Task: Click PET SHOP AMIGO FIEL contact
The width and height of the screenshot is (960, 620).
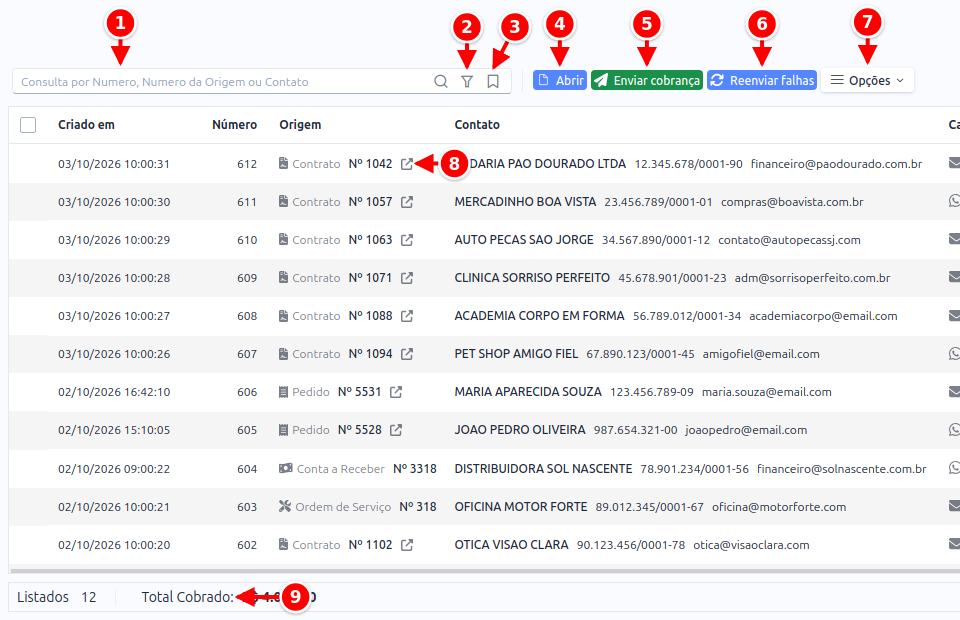Action: pyautogui.click(x=516, y=354)
